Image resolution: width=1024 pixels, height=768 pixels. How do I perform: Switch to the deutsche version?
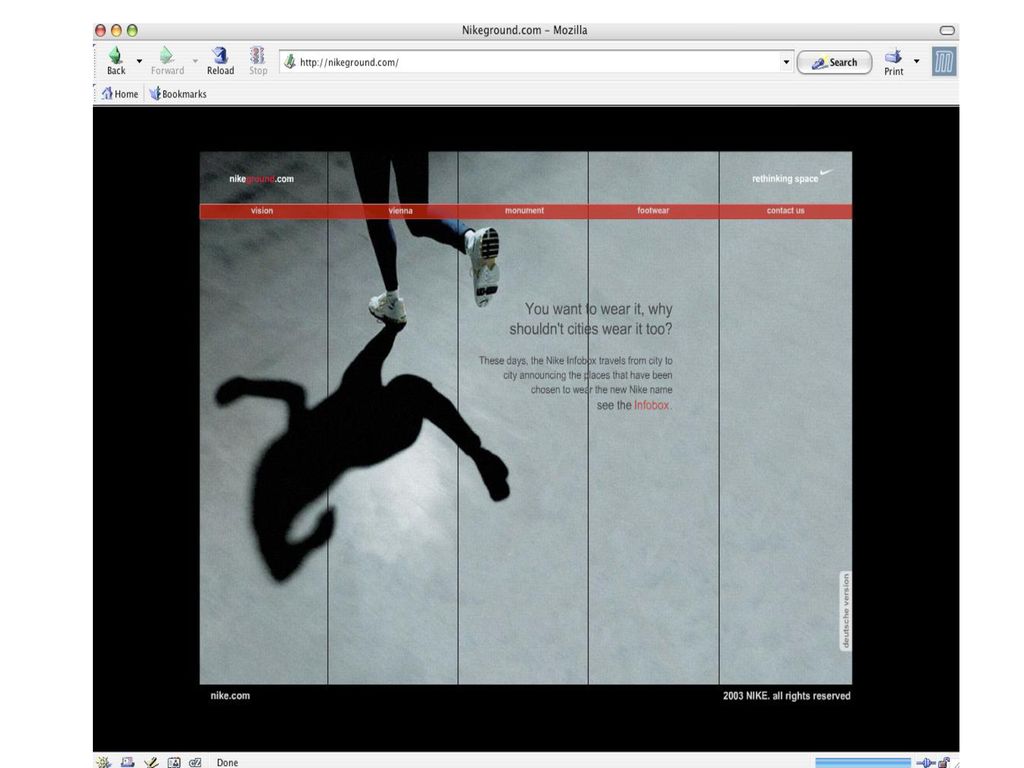[846, 611]
